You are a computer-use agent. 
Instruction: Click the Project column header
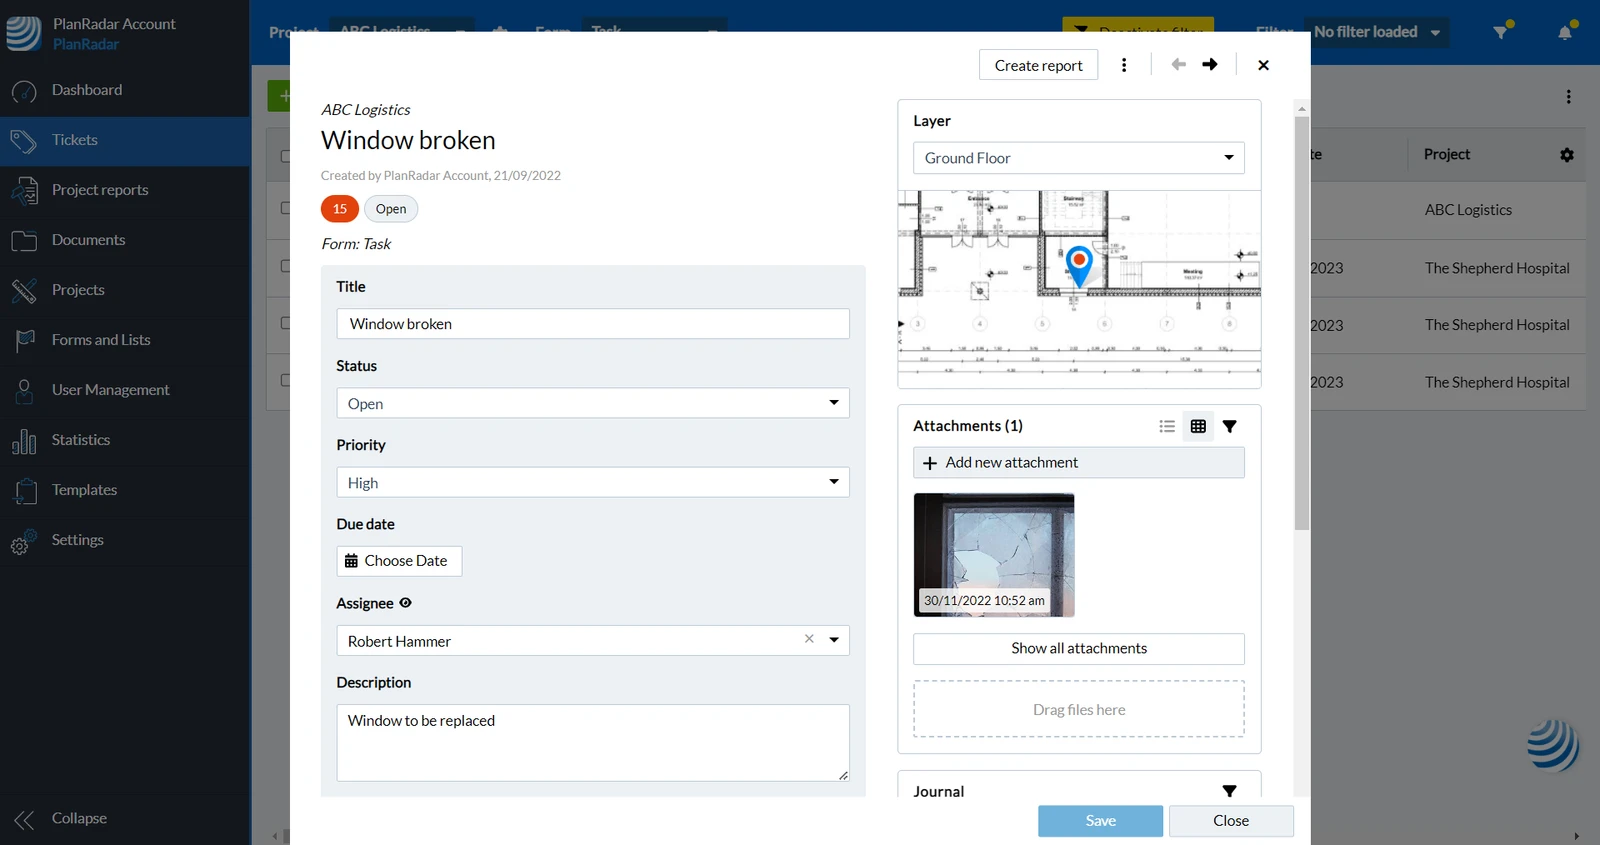coord(1446,154)
